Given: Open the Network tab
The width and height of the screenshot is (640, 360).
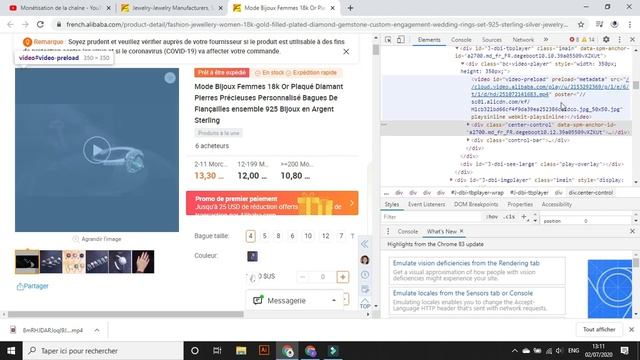Looking at the screenshot, I should (523, 40).
